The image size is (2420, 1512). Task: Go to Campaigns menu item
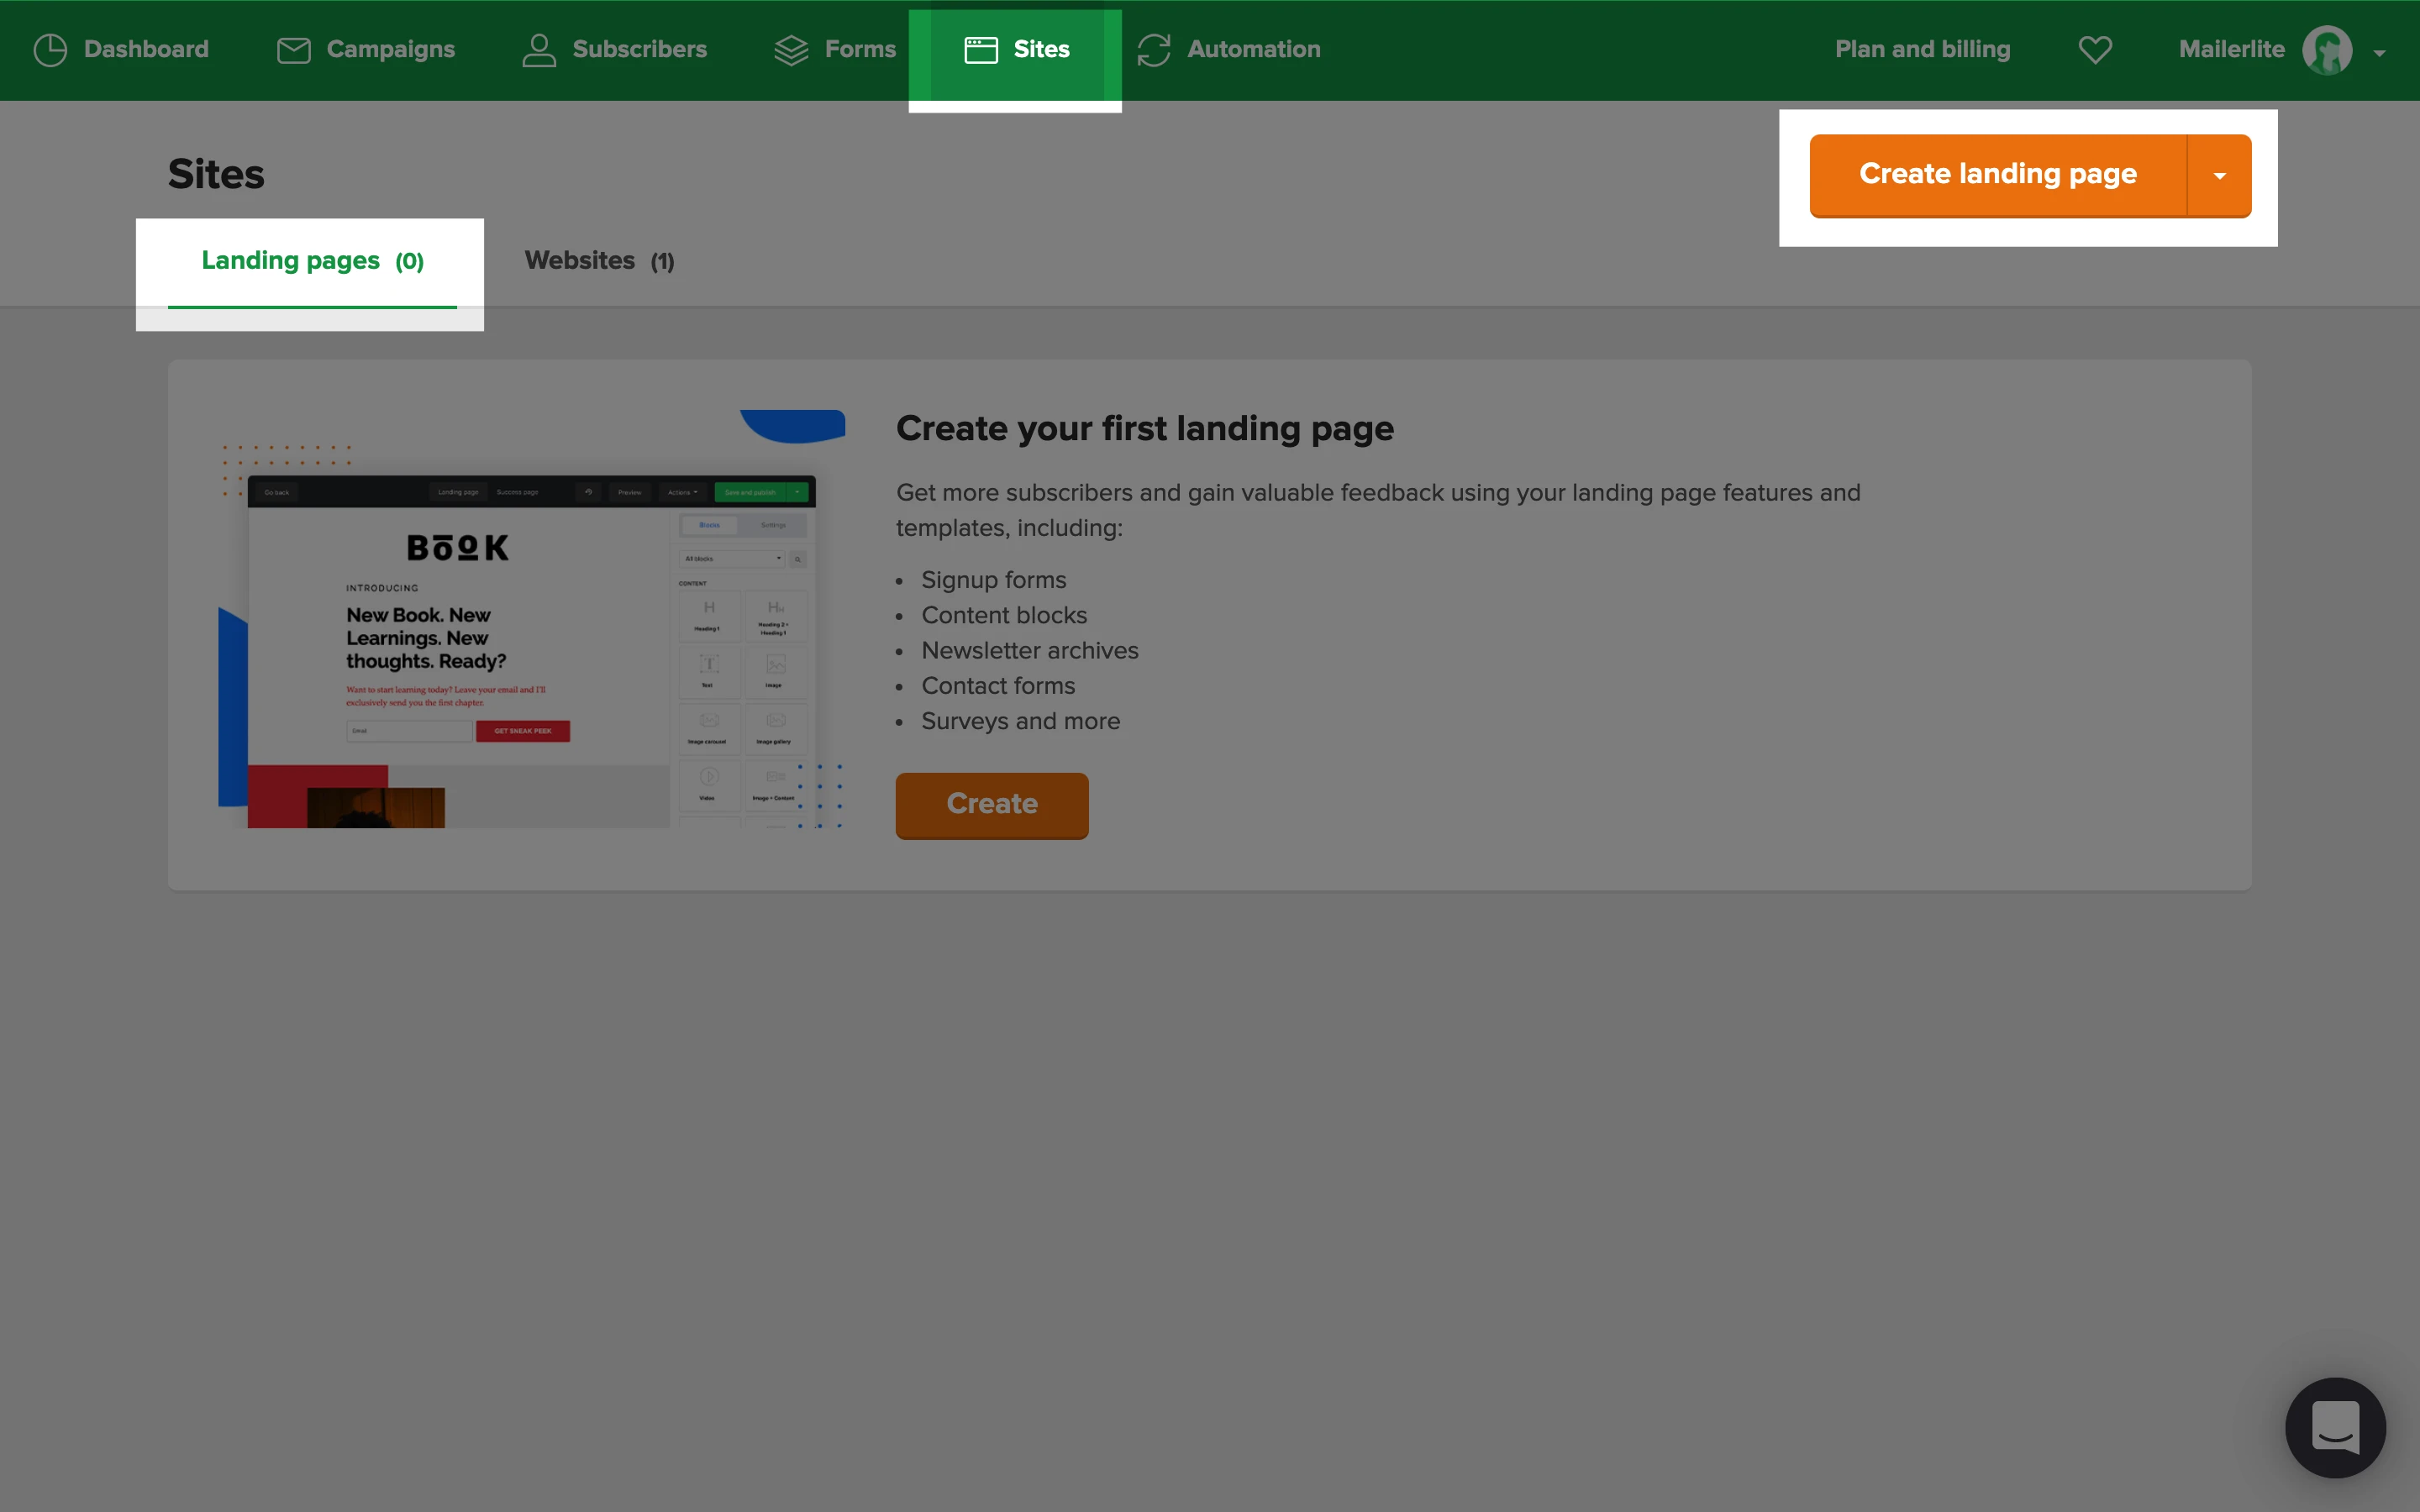click(390, 50)
